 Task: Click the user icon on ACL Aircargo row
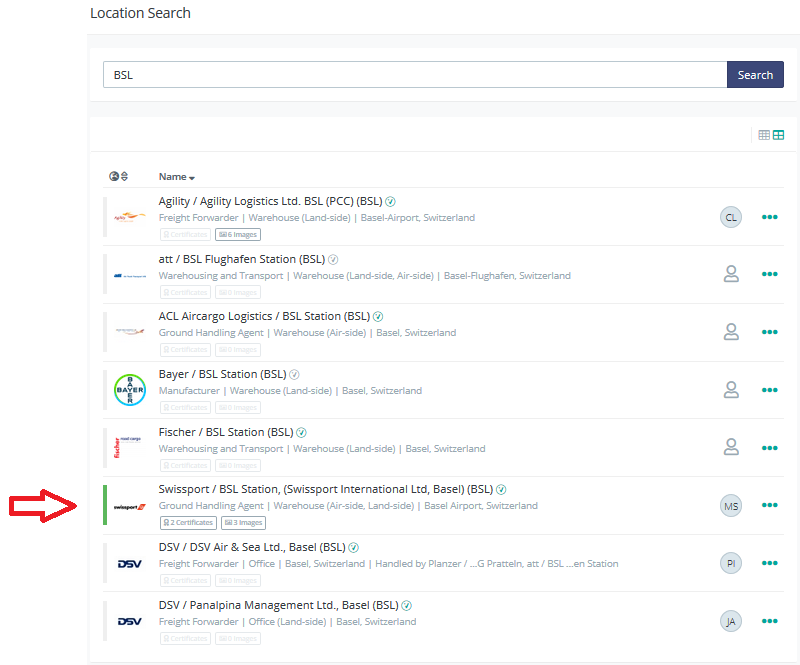(x=731, y=332)
